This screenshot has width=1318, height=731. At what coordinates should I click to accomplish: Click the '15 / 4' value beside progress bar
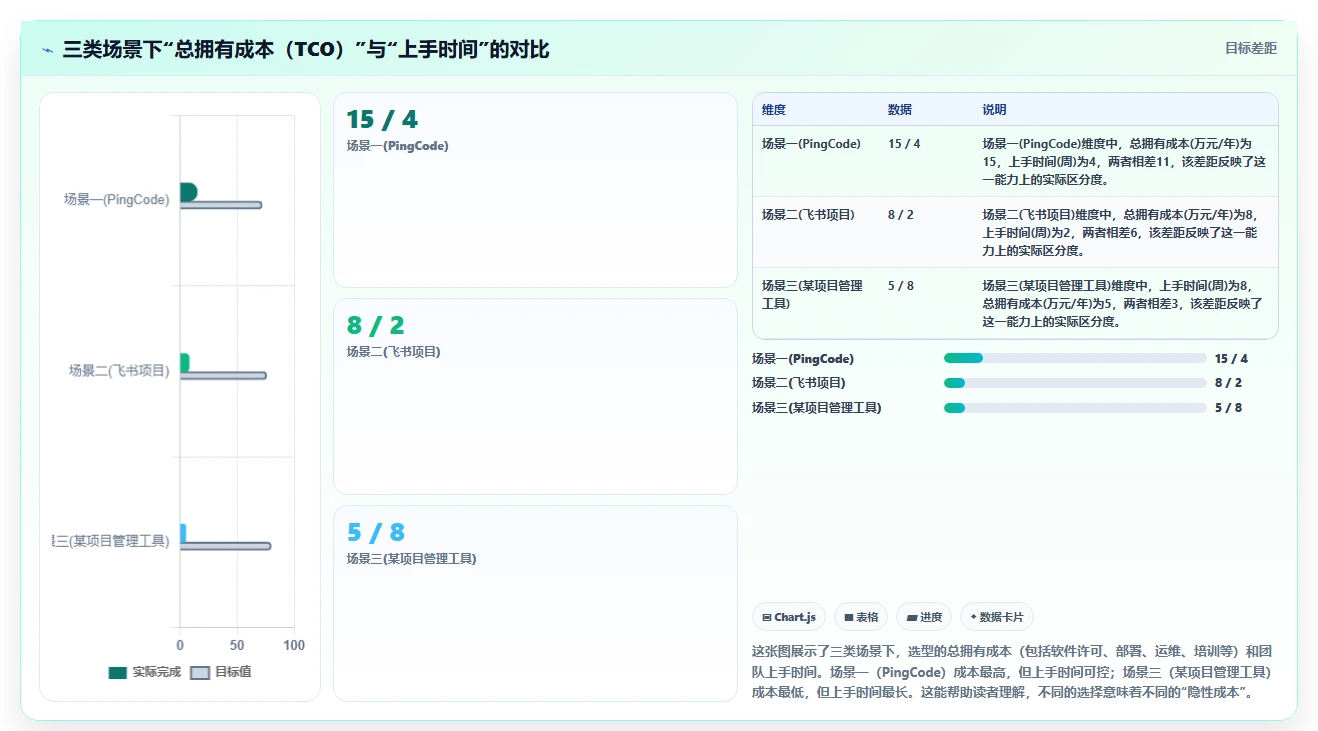tap(1231, 359)
